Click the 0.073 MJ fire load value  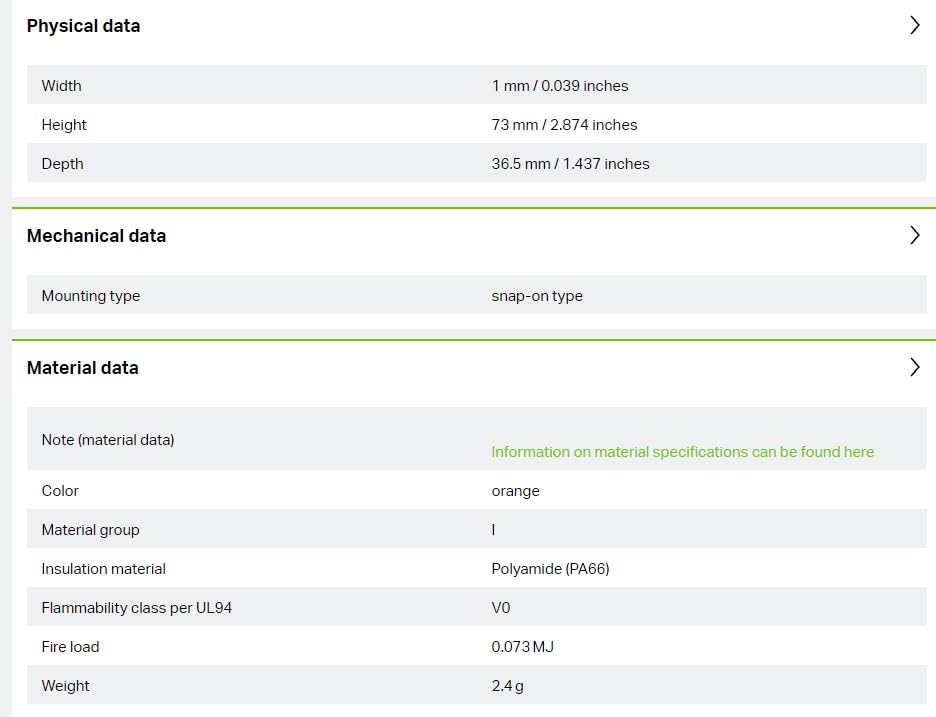[x=522, y=647]
